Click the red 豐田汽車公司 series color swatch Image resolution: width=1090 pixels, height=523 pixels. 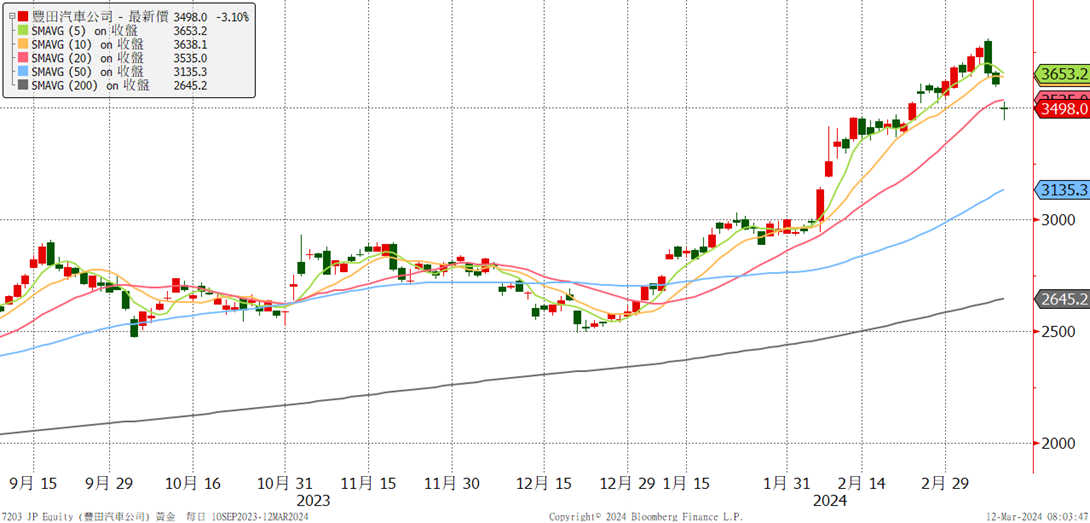click(x=24, y=16)
